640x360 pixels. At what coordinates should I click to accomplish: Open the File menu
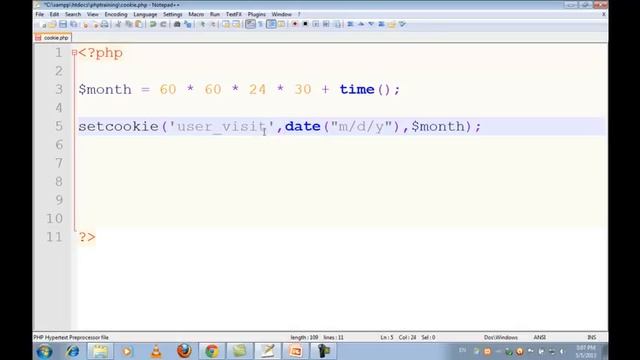pyautogui.click(x=40, y=14)
